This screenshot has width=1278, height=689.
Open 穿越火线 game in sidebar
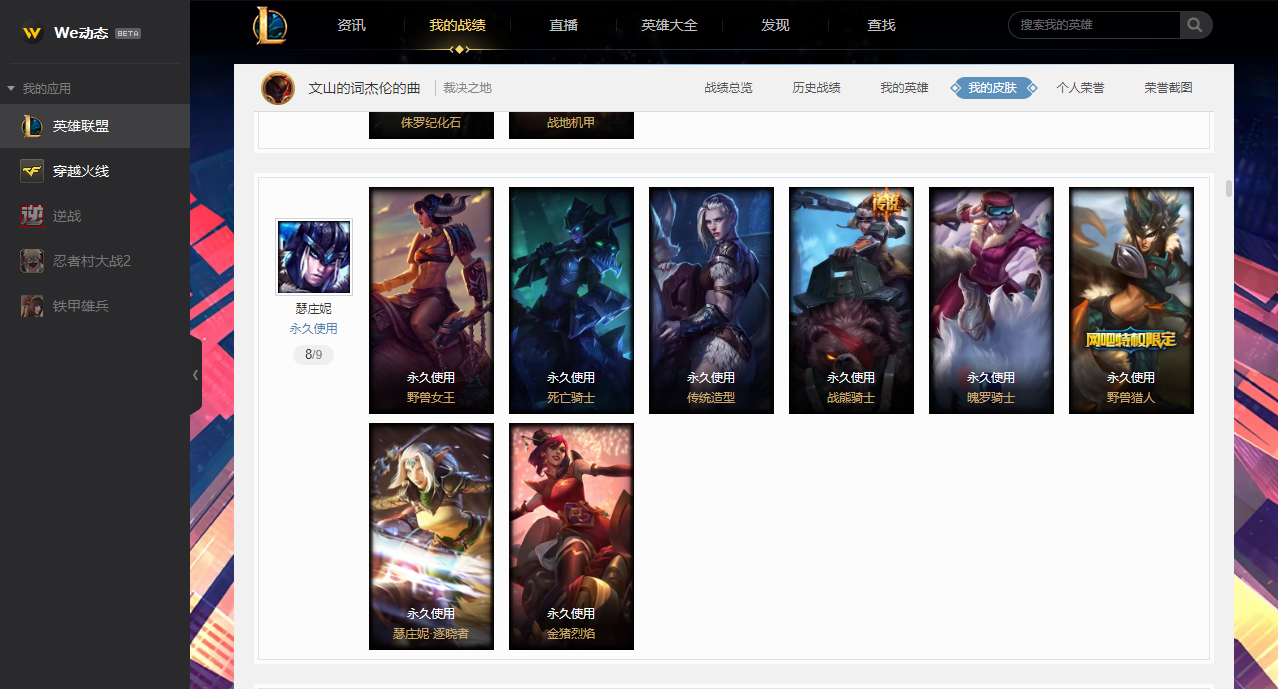95,171
